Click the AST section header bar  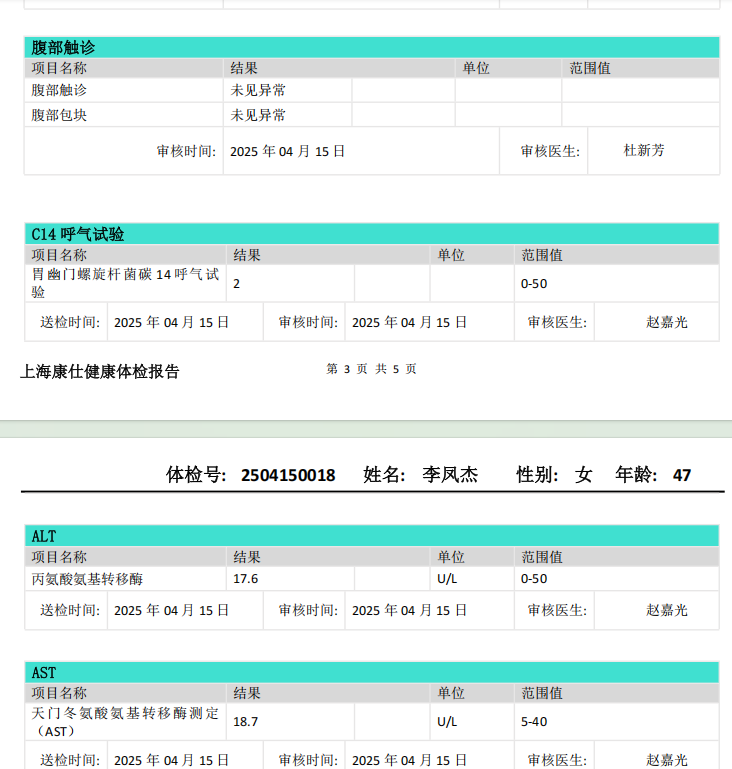click(x=371, y=673)
